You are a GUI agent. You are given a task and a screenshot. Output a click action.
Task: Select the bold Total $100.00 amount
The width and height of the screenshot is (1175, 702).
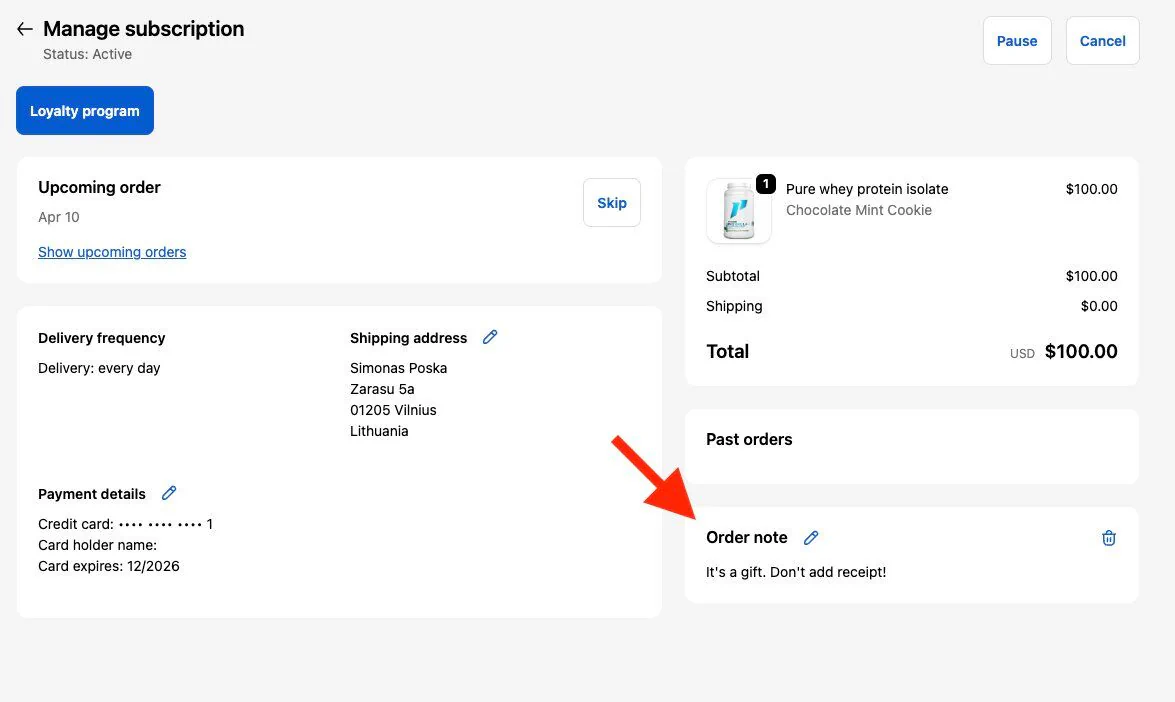click(x=1081, y=351)
